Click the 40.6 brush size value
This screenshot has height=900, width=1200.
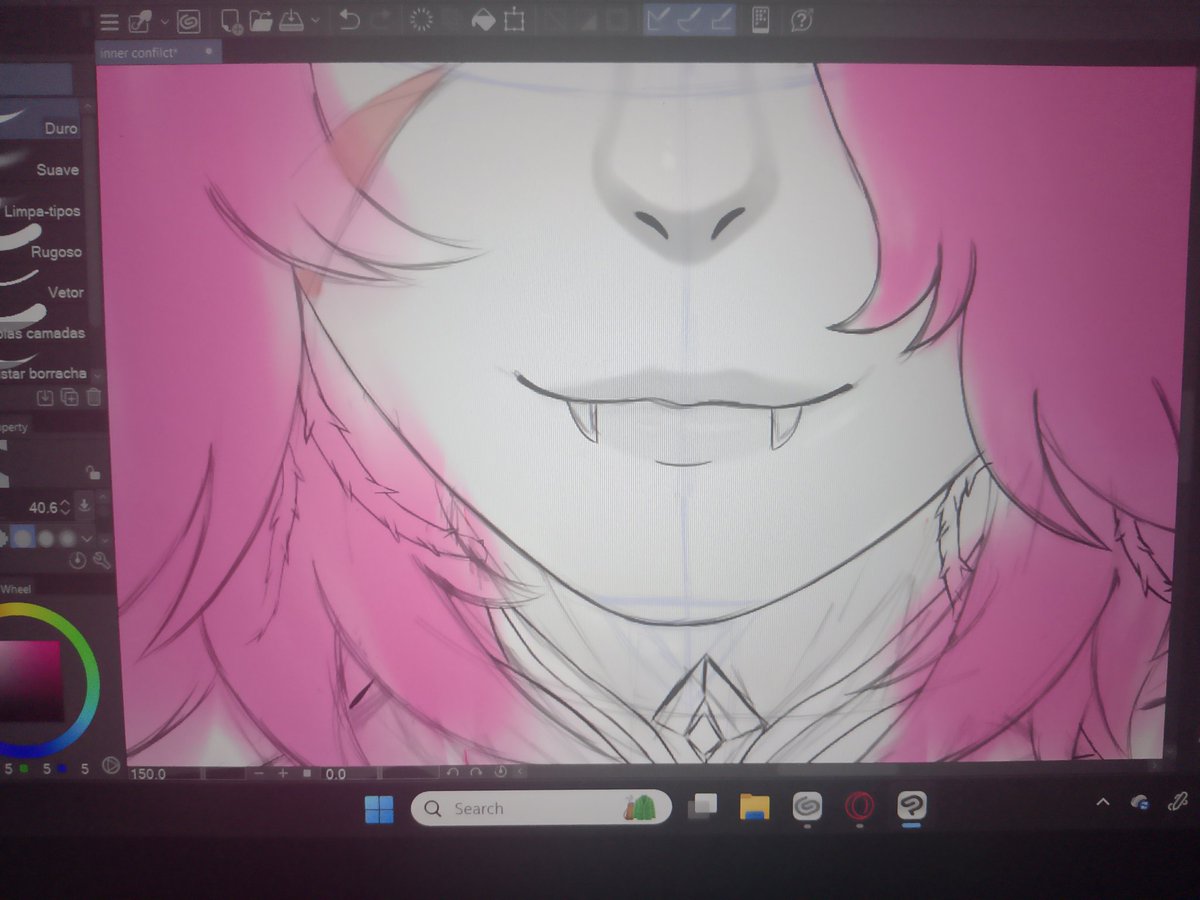(x=43, y=507)
